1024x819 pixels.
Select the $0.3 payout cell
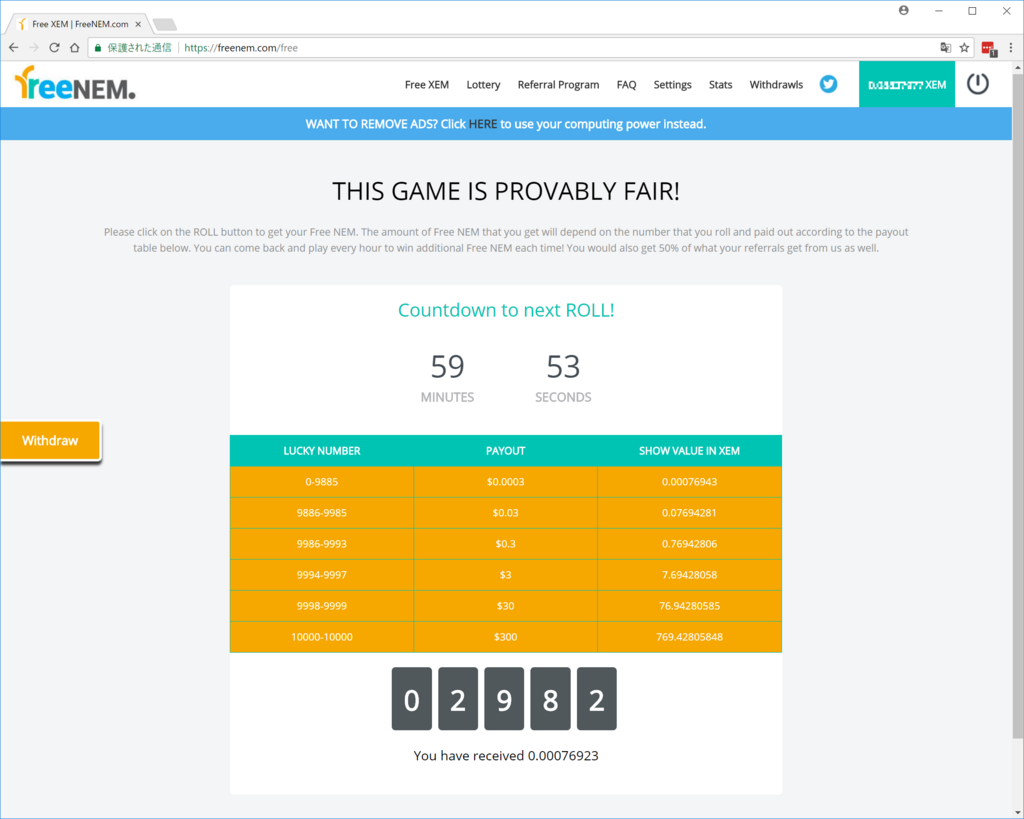click(505, 544)
